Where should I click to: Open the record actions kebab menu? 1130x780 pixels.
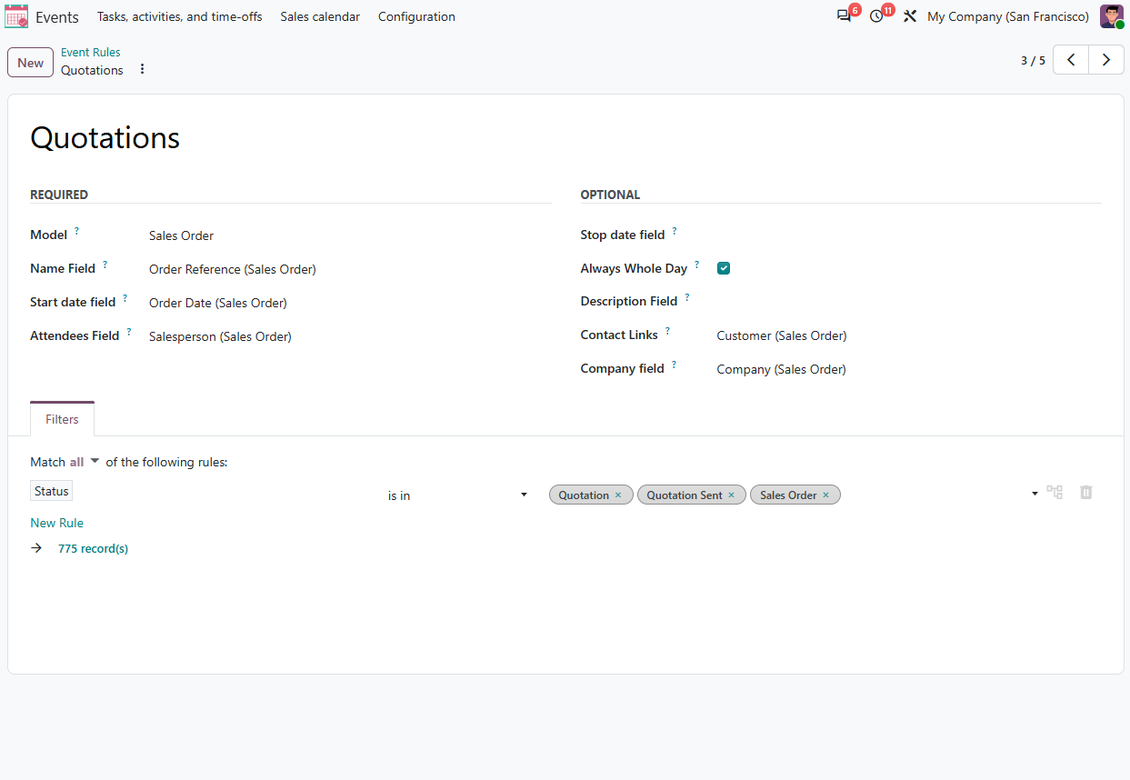(142, 69)
